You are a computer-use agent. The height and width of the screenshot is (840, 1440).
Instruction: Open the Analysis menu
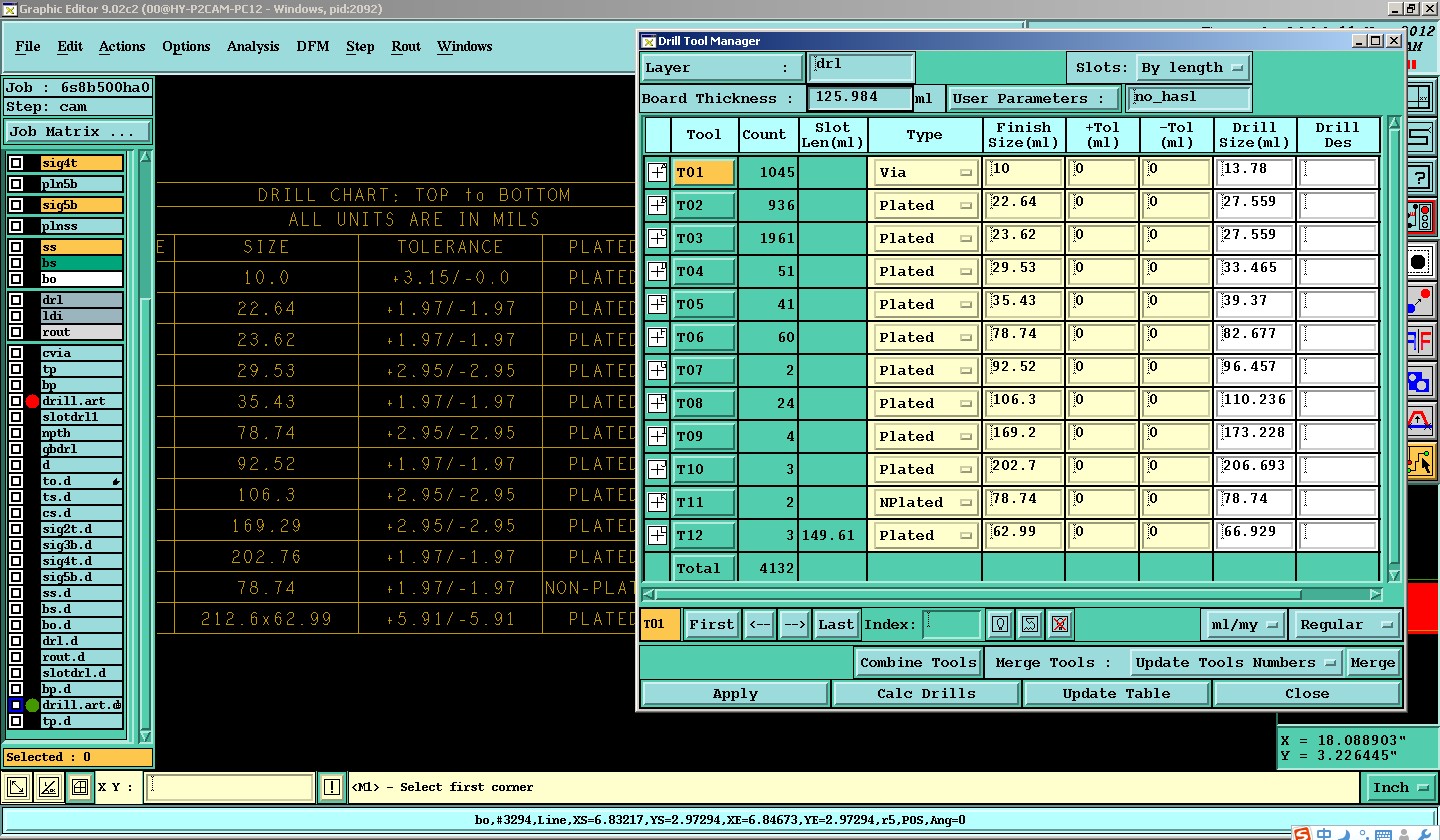point(253,46)
